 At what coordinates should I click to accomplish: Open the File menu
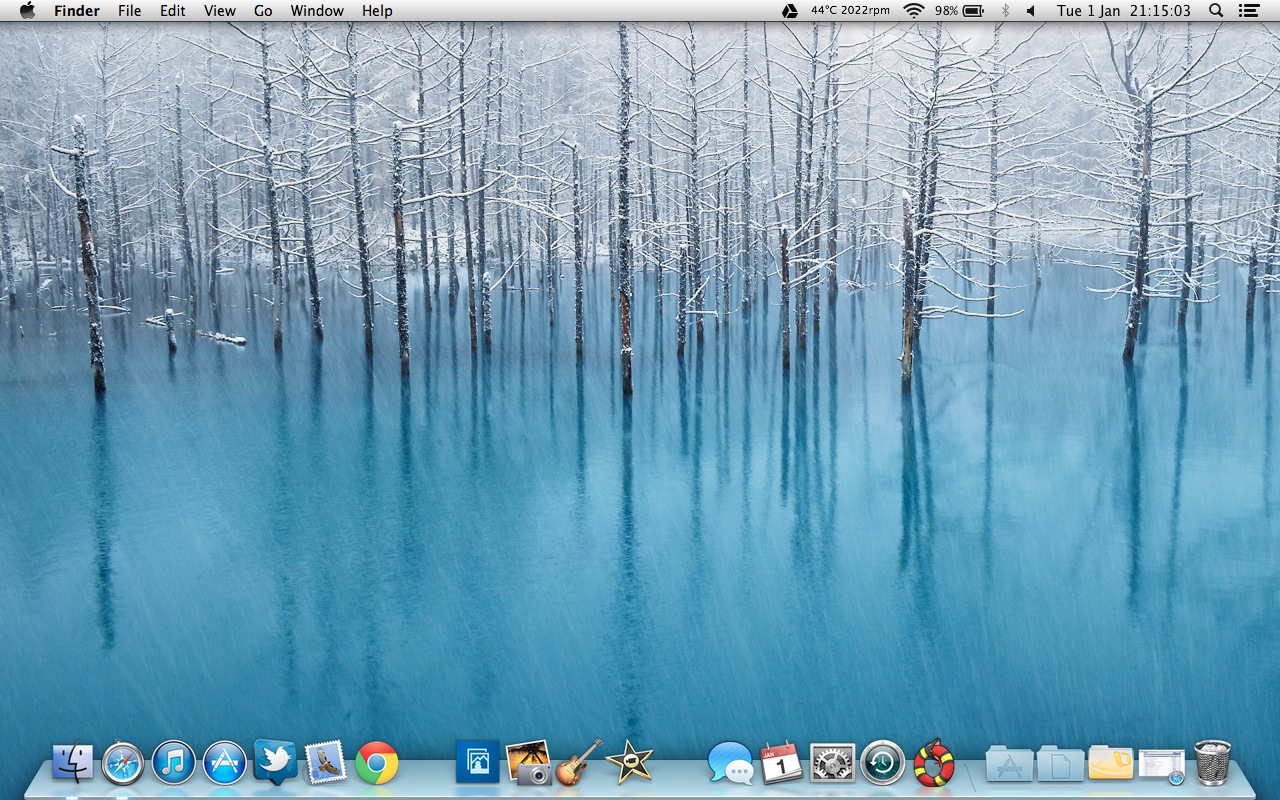point(129,11)
